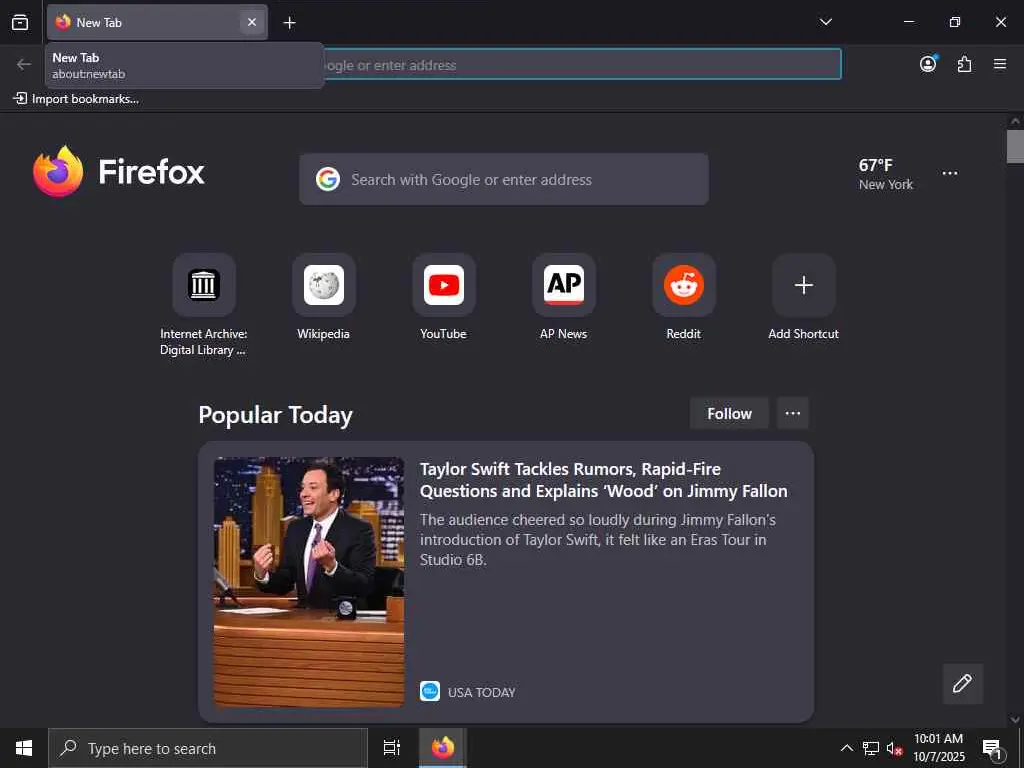Viewport: 1024px width, 768px height.
Task: Open the hamburger application menu
Action: [x=1000, y=64]
